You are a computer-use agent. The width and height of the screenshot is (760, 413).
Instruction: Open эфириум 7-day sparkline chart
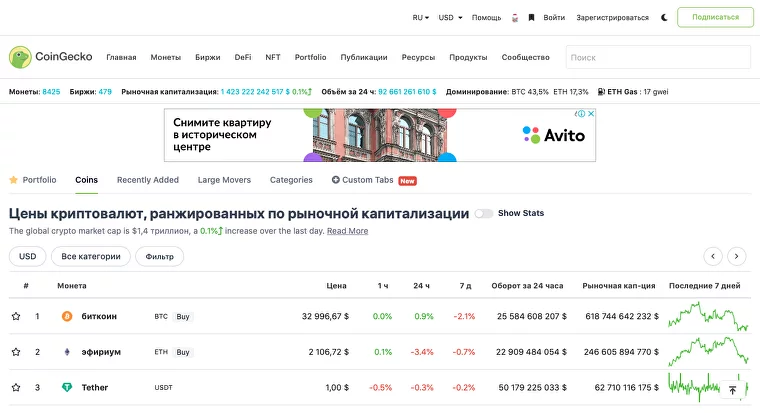pyautogui.click(x=708, y=352)
